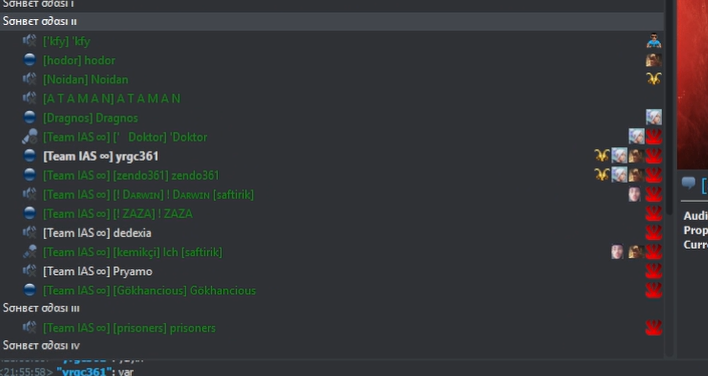Click the sunglasses character badge on 'kfy row
Screen dimensions: 708x376
(653, 41)
